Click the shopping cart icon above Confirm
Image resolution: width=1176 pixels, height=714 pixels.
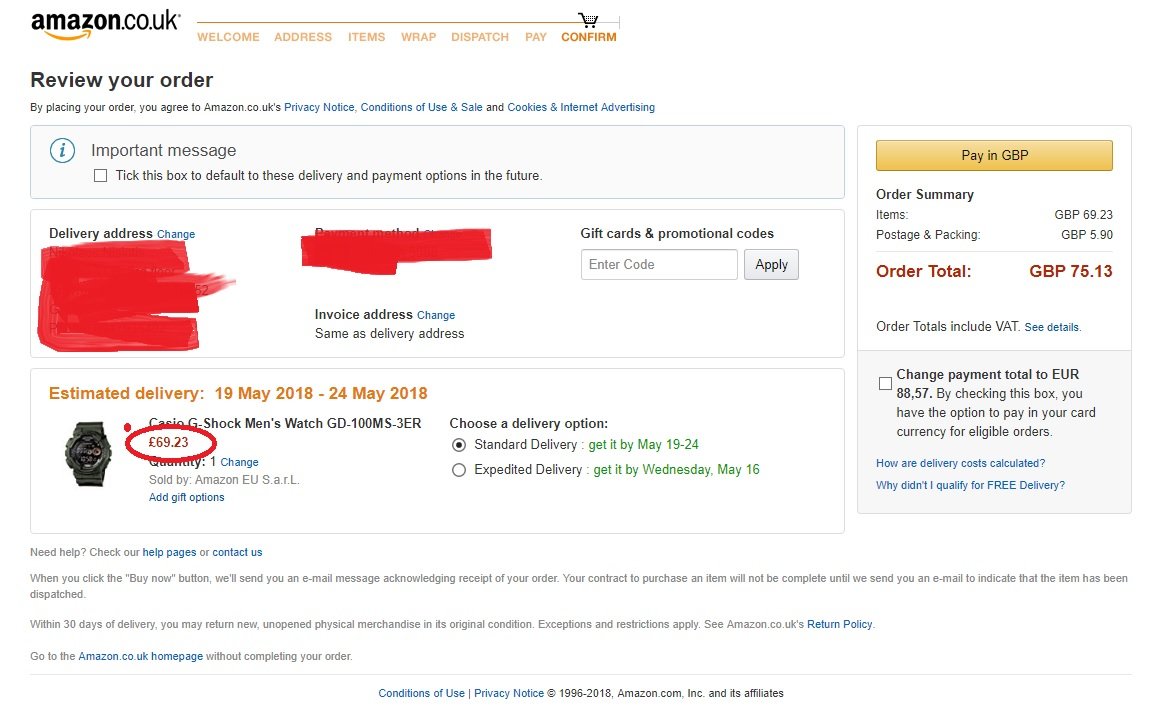[588, 20]
